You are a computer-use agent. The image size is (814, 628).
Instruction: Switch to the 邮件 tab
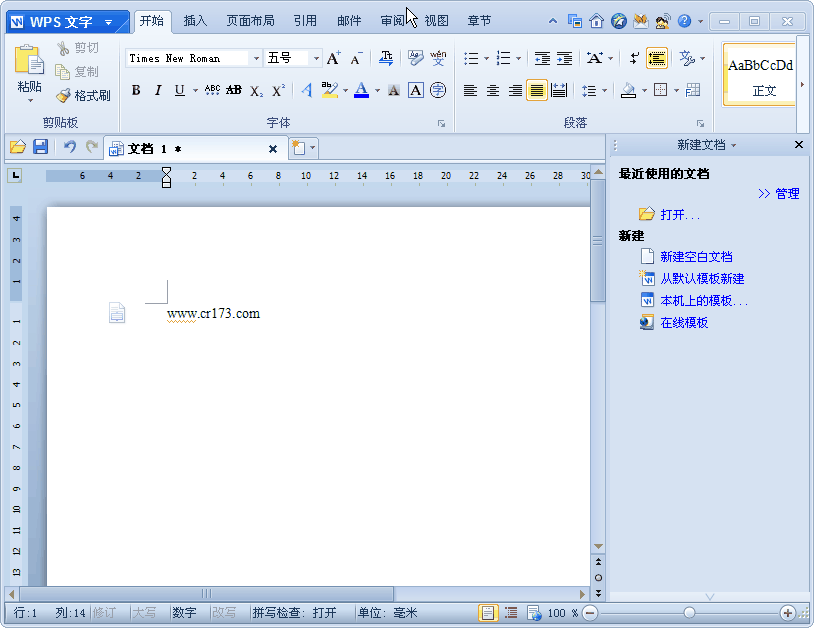(349, 21)
